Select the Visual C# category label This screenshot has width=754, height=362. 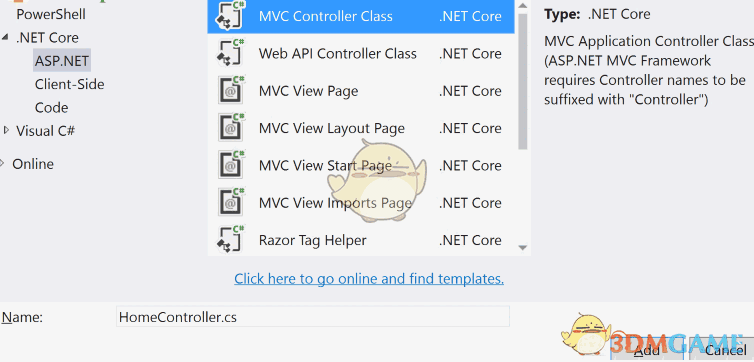click(46, 130)
